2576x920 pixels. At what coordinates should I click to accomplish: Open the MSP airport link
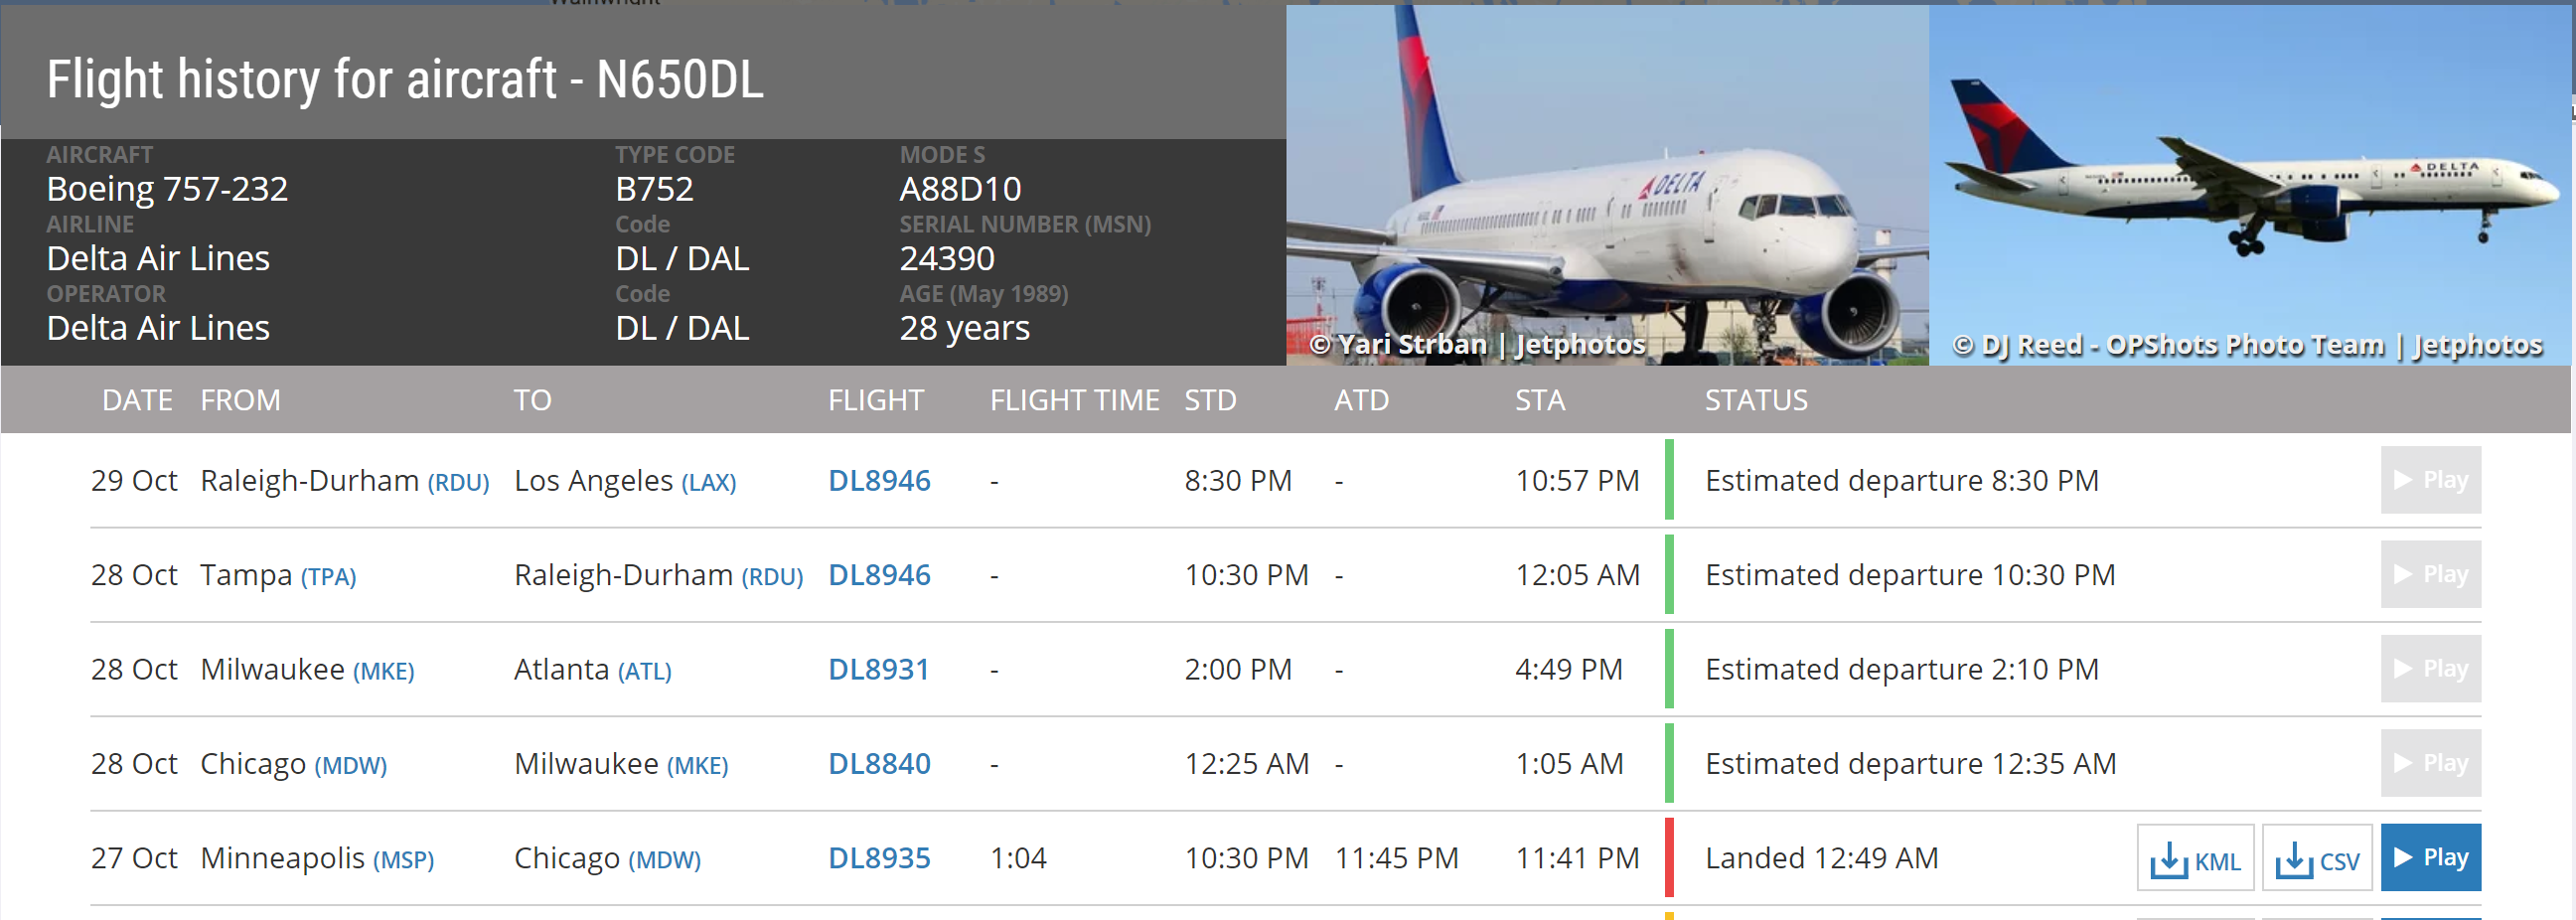403,860
